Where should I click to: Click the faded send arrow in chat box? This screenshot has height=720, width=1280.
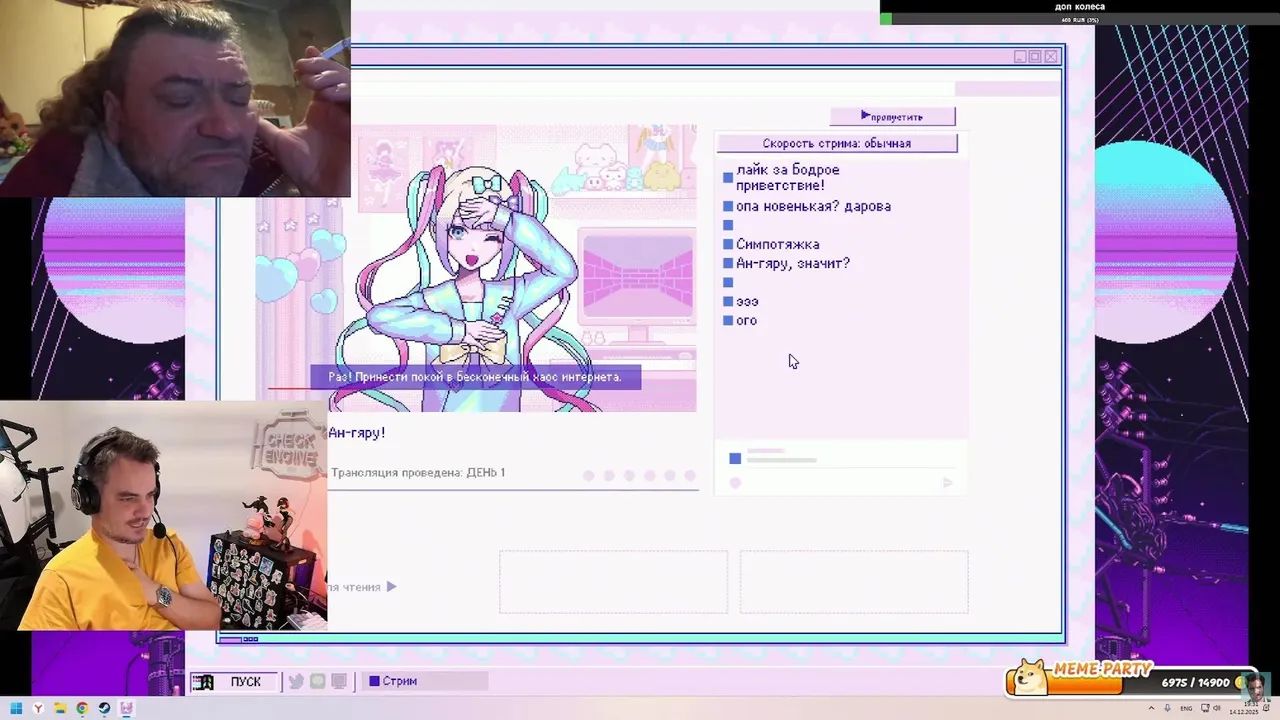coord(948,483)
